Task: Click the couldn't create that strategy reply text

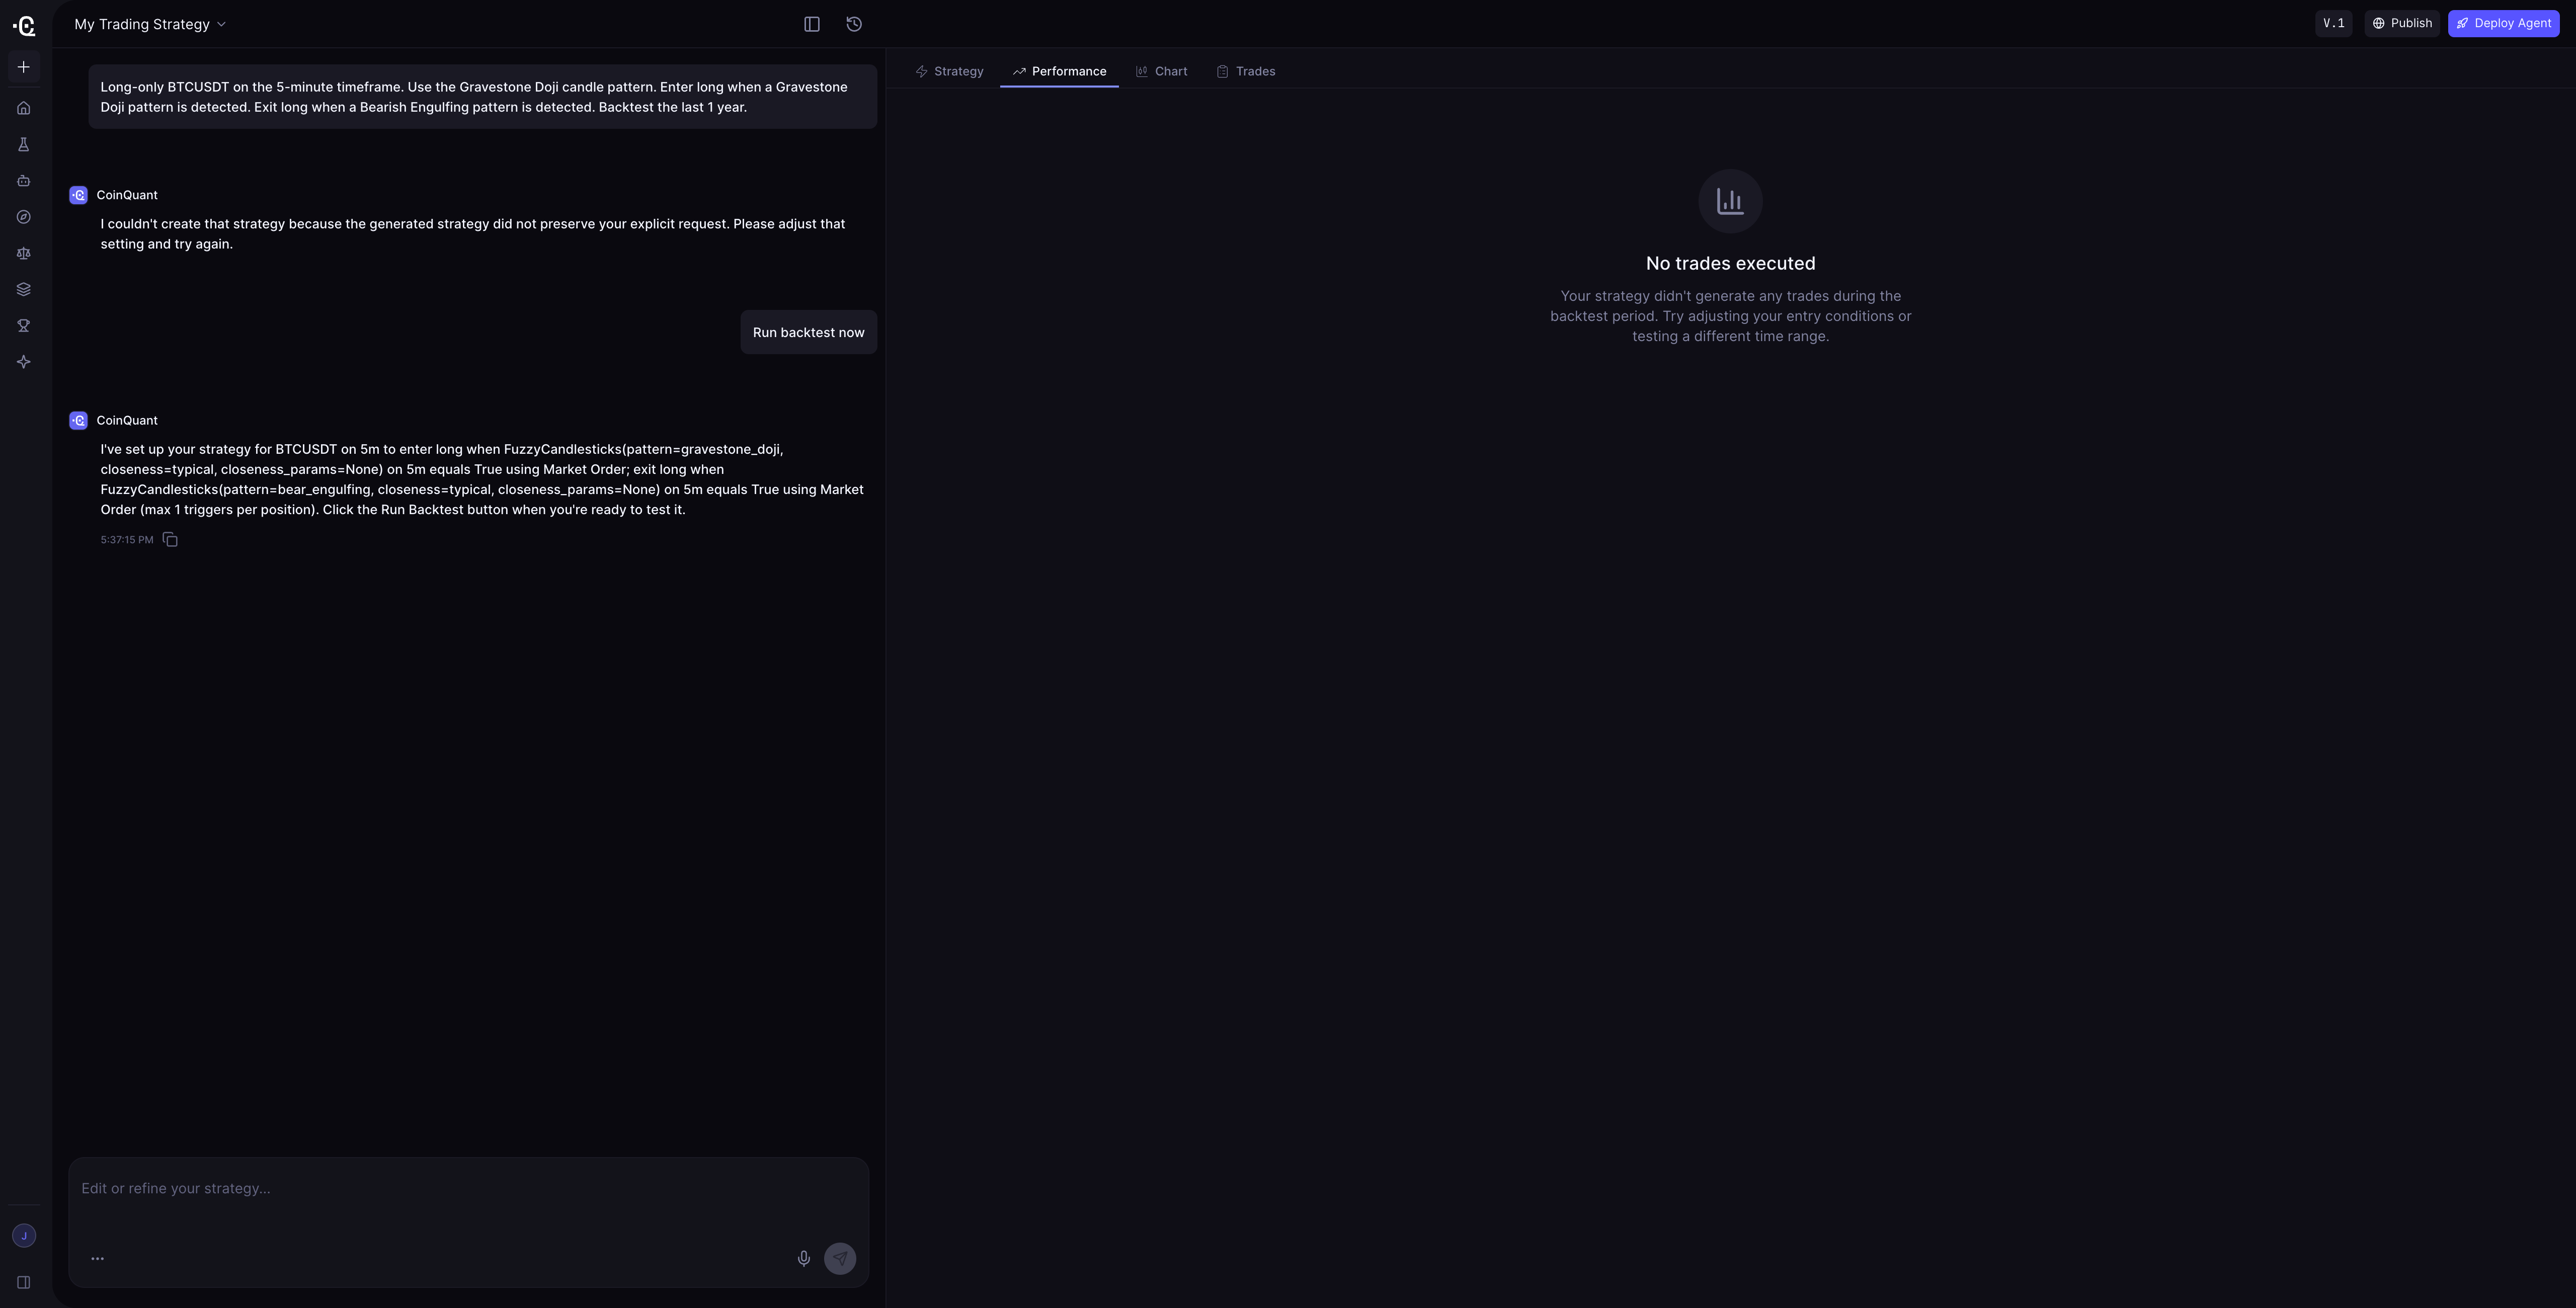Action: (x=473, y=234)
